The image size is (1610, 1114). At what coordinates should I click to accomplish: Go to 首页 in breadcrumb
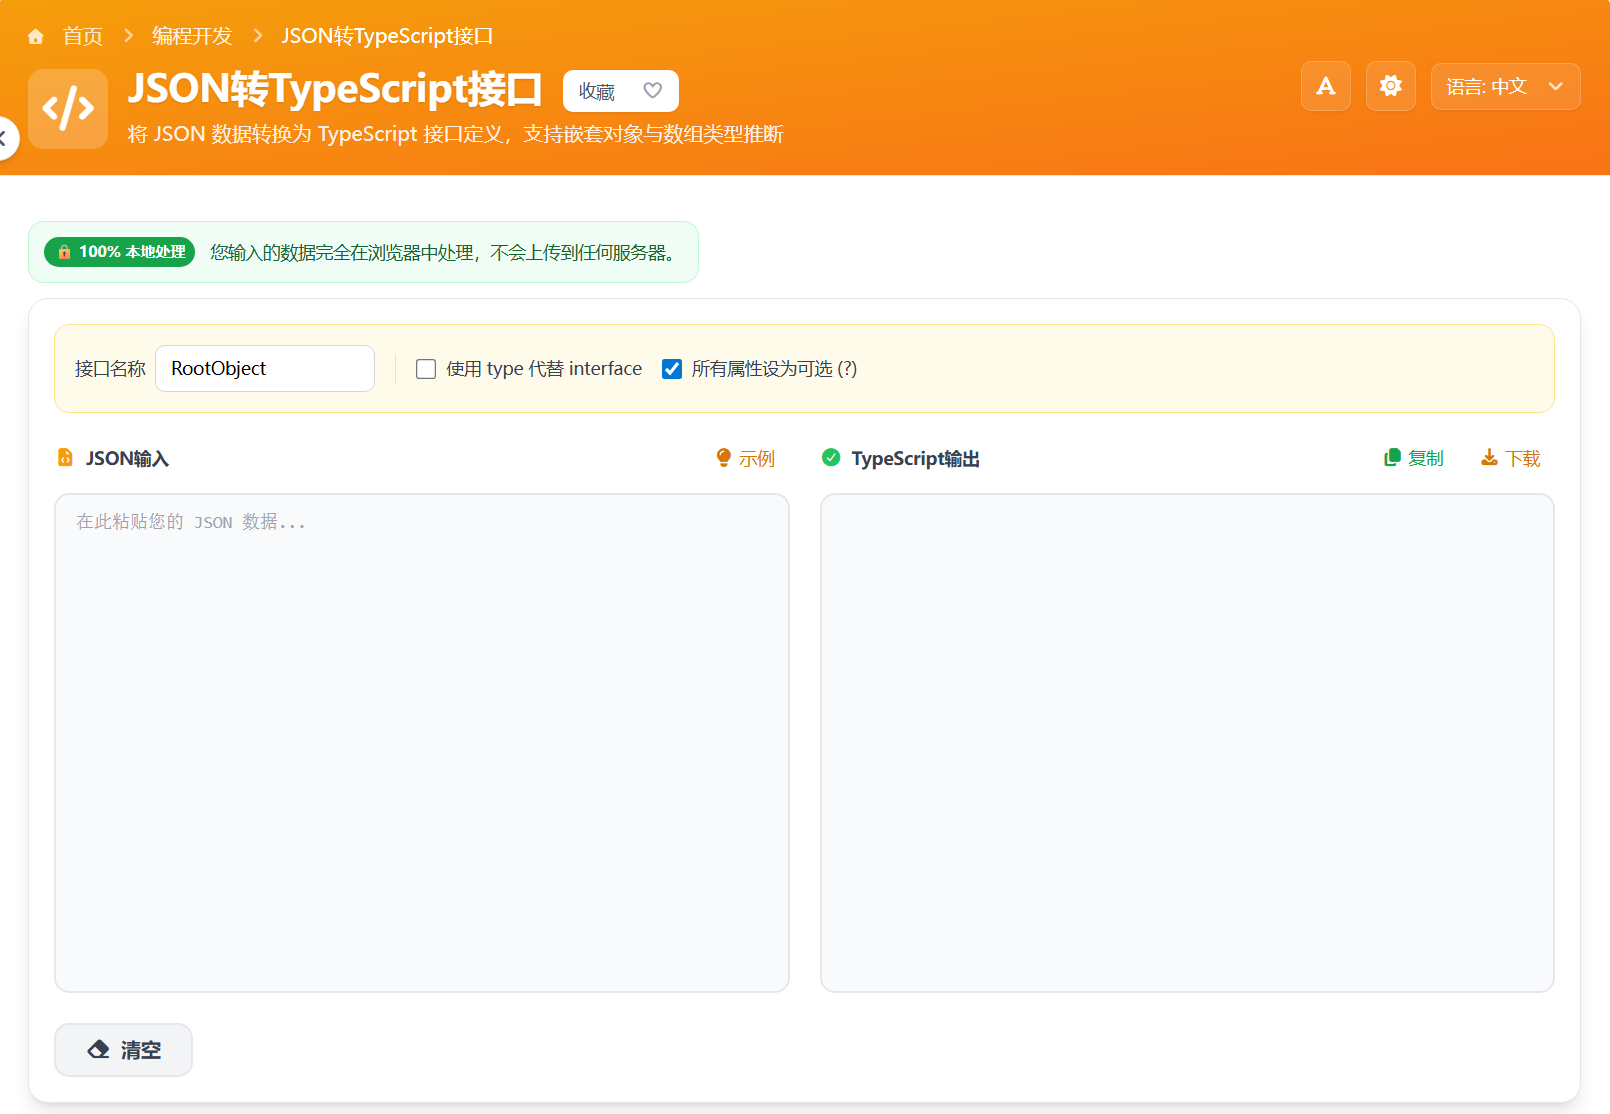pyautogui.click(x=82, y=37)
